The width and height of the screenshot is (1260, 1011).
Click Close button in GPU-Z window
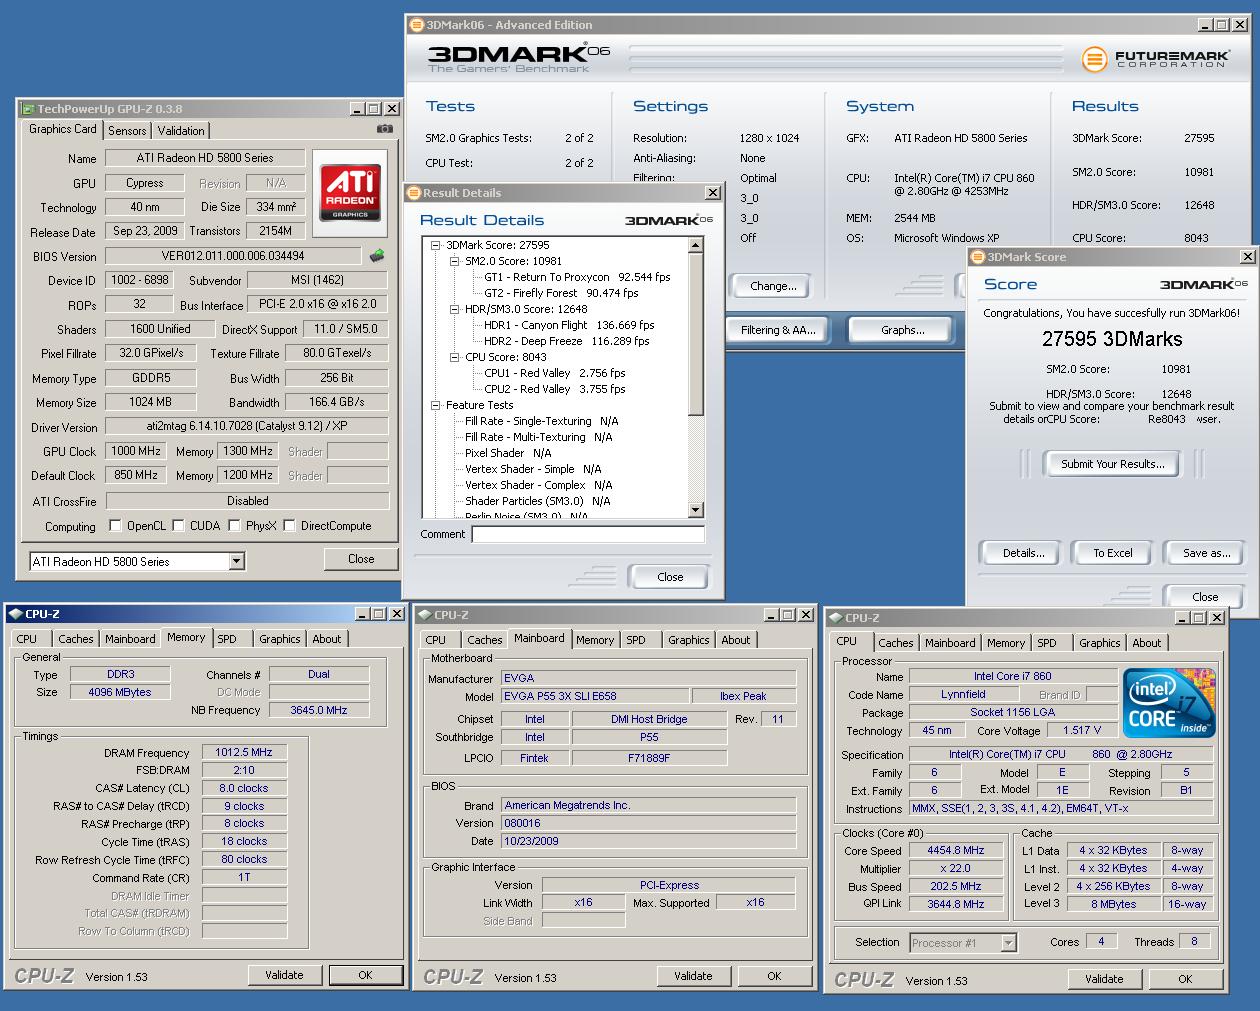361,559
